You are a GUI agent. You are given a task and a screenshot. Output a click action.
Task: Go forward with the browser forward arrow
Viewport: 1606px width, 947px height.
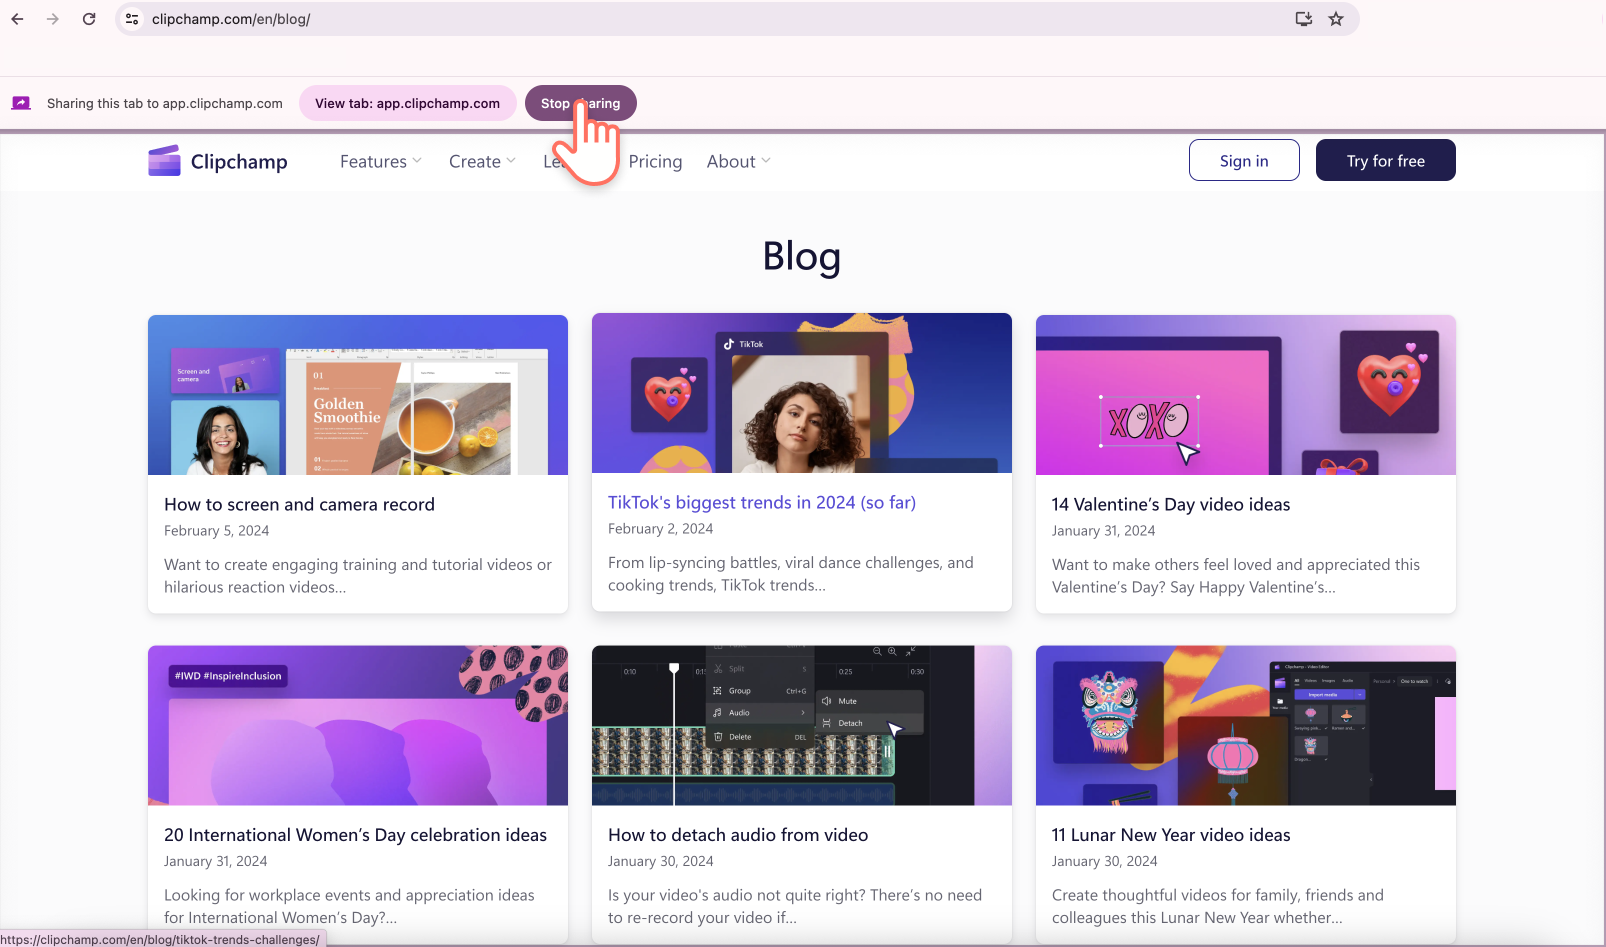53,19
